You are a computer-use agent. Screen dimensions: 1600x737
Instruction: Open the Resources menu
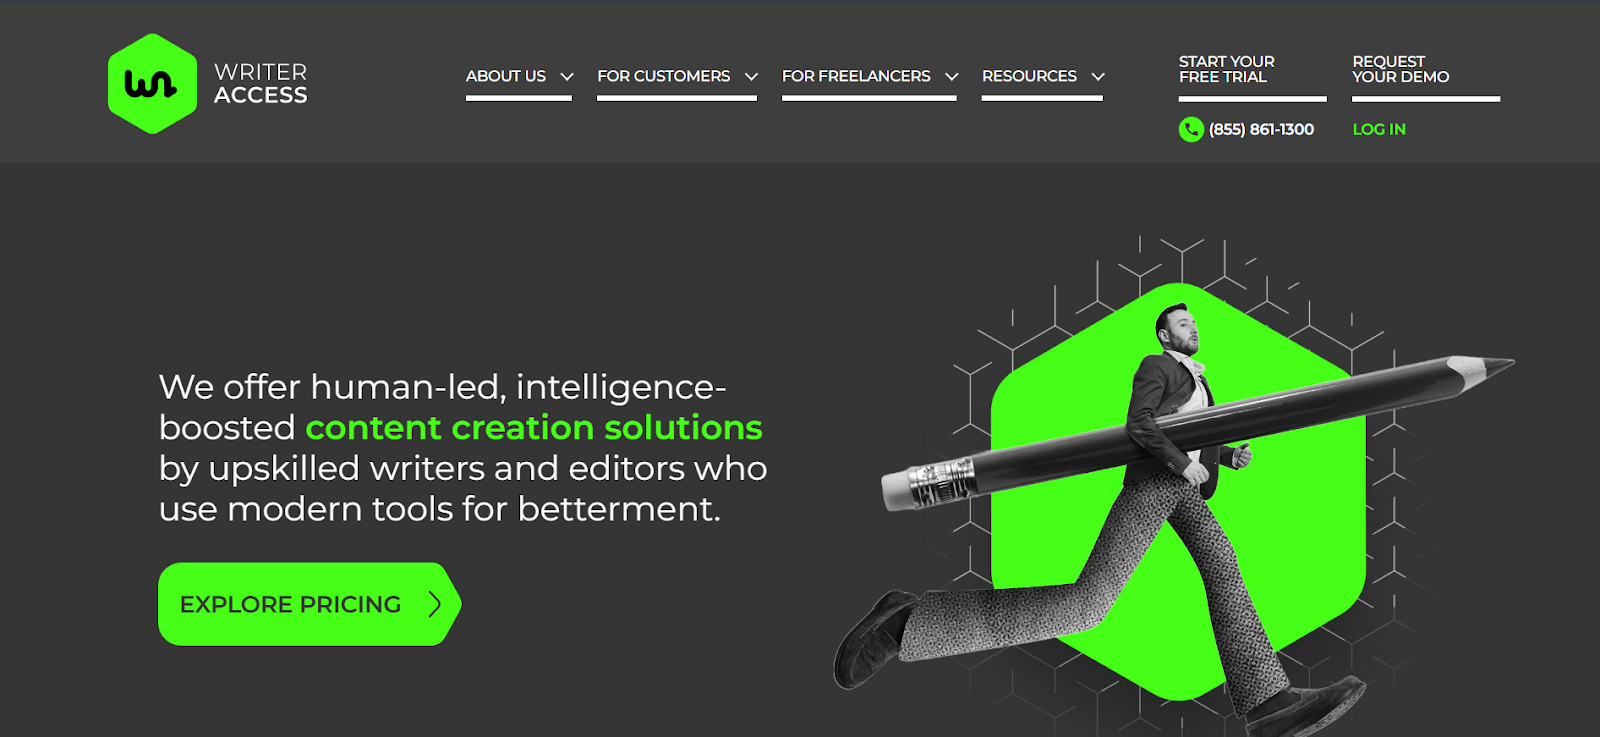(1029, 76)
